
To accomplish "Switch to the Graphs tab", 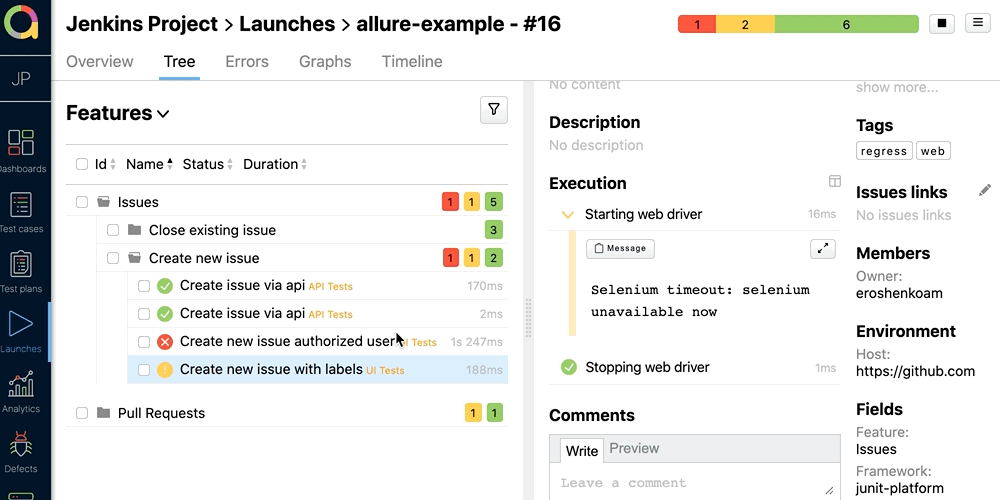I will pos(325,62).
